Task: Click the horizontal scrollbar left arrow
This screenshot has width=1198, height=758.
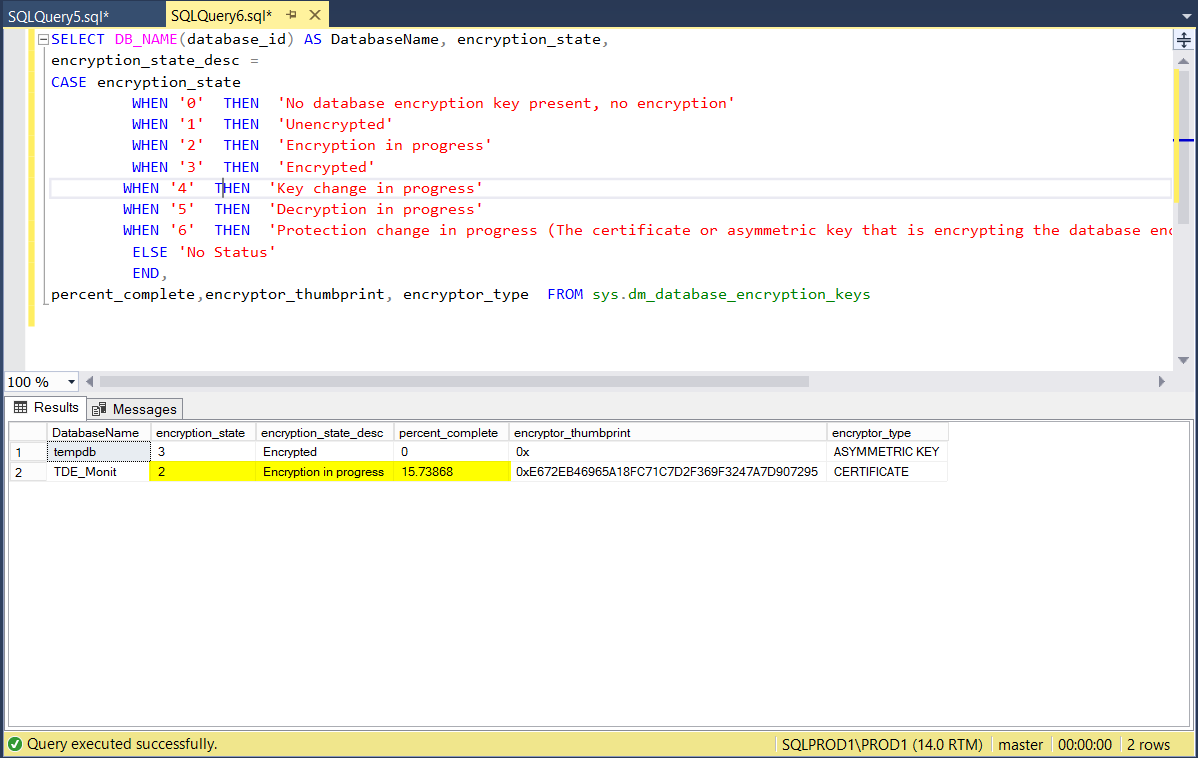Action: point(90,381)
